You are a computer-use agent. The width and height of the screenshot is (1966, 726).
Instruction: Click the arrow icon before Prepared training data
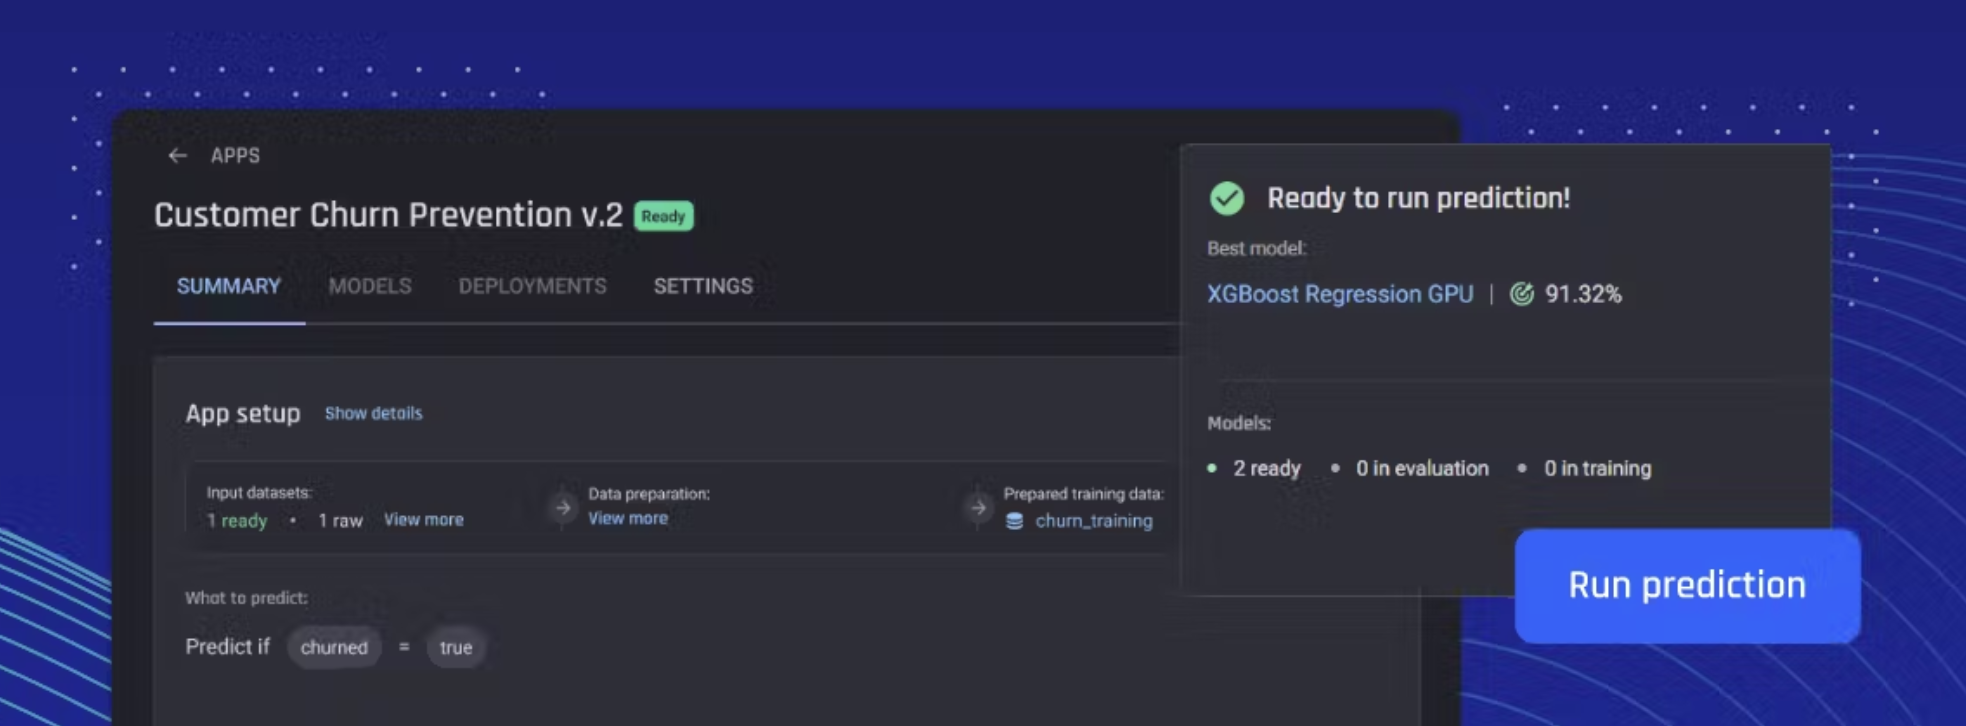pos(978,508)
